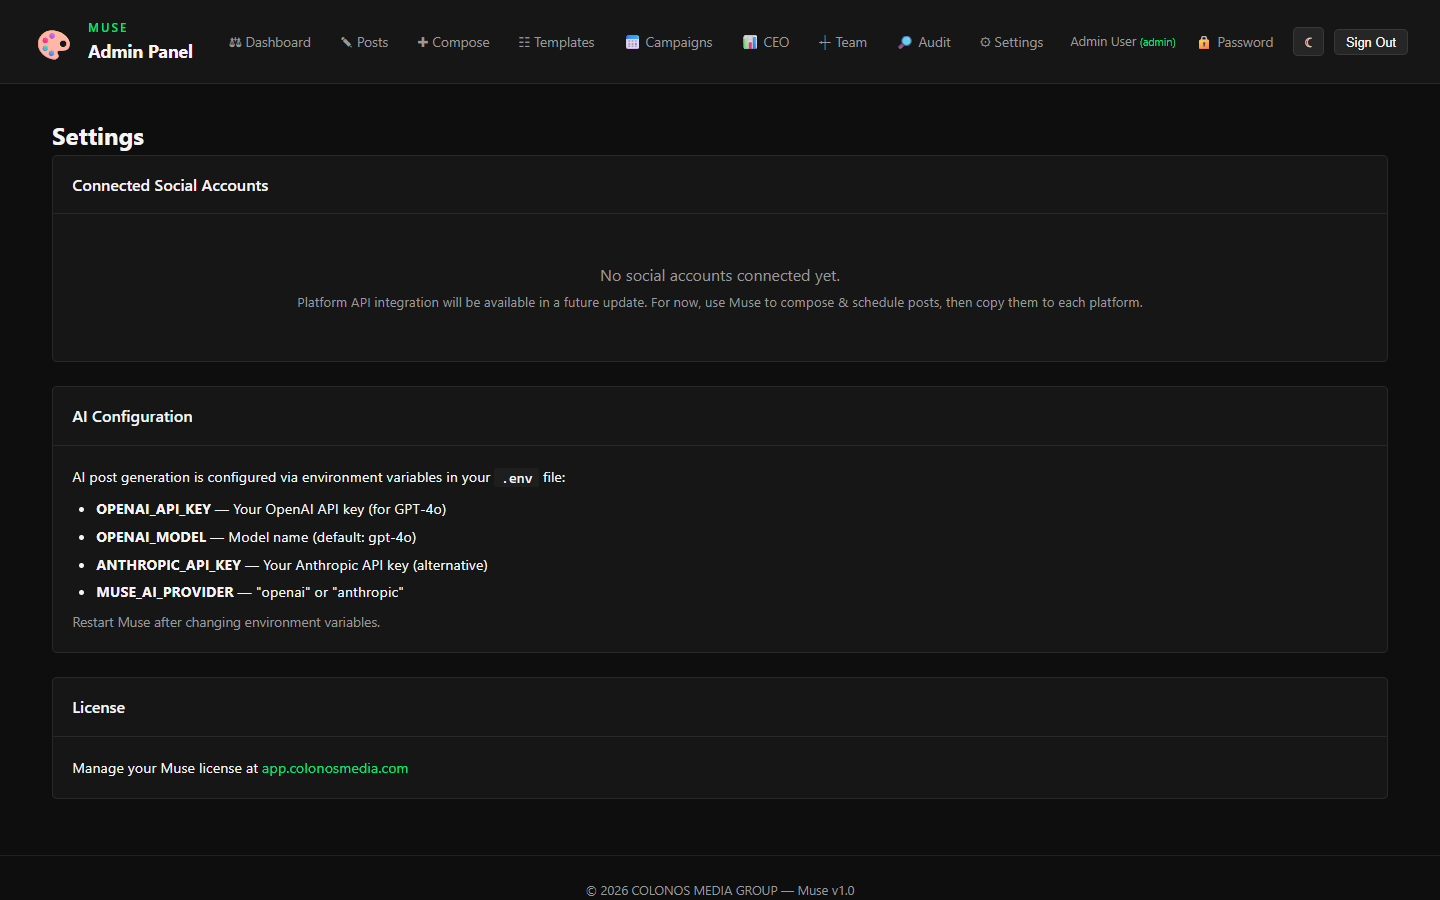Click the Admin Panel title text
This screenshot has width=1440, height=900.
click(140, 52)
